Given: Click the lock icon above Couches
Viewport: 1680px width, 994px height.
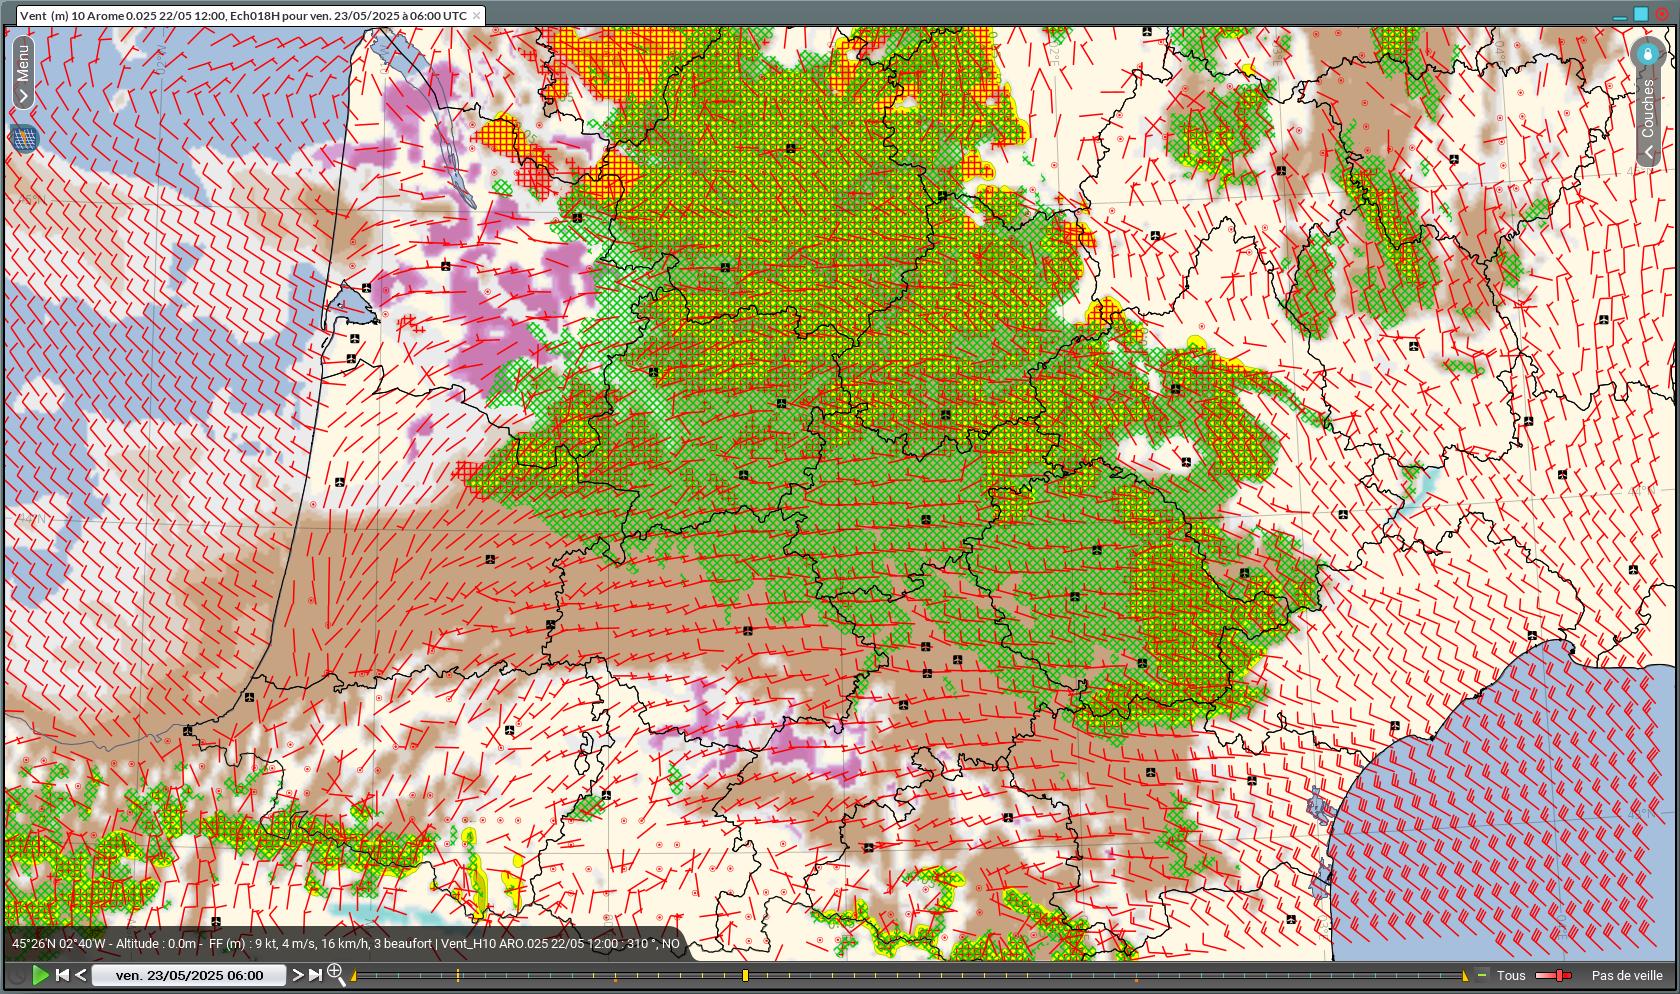Looking at the screenshot, I should [1647, 54].
